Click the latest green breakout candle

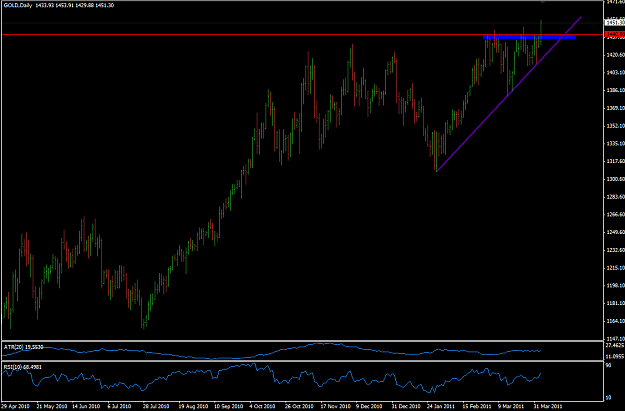[541, 32]
